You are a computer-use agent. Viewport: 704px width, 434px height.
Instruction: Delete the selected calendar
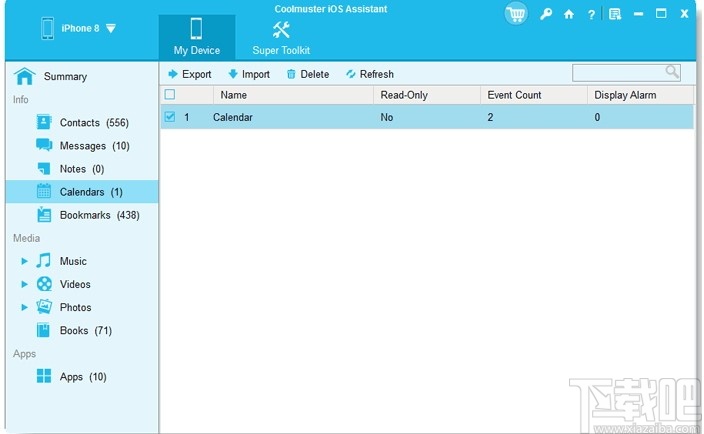pos(308,74)
